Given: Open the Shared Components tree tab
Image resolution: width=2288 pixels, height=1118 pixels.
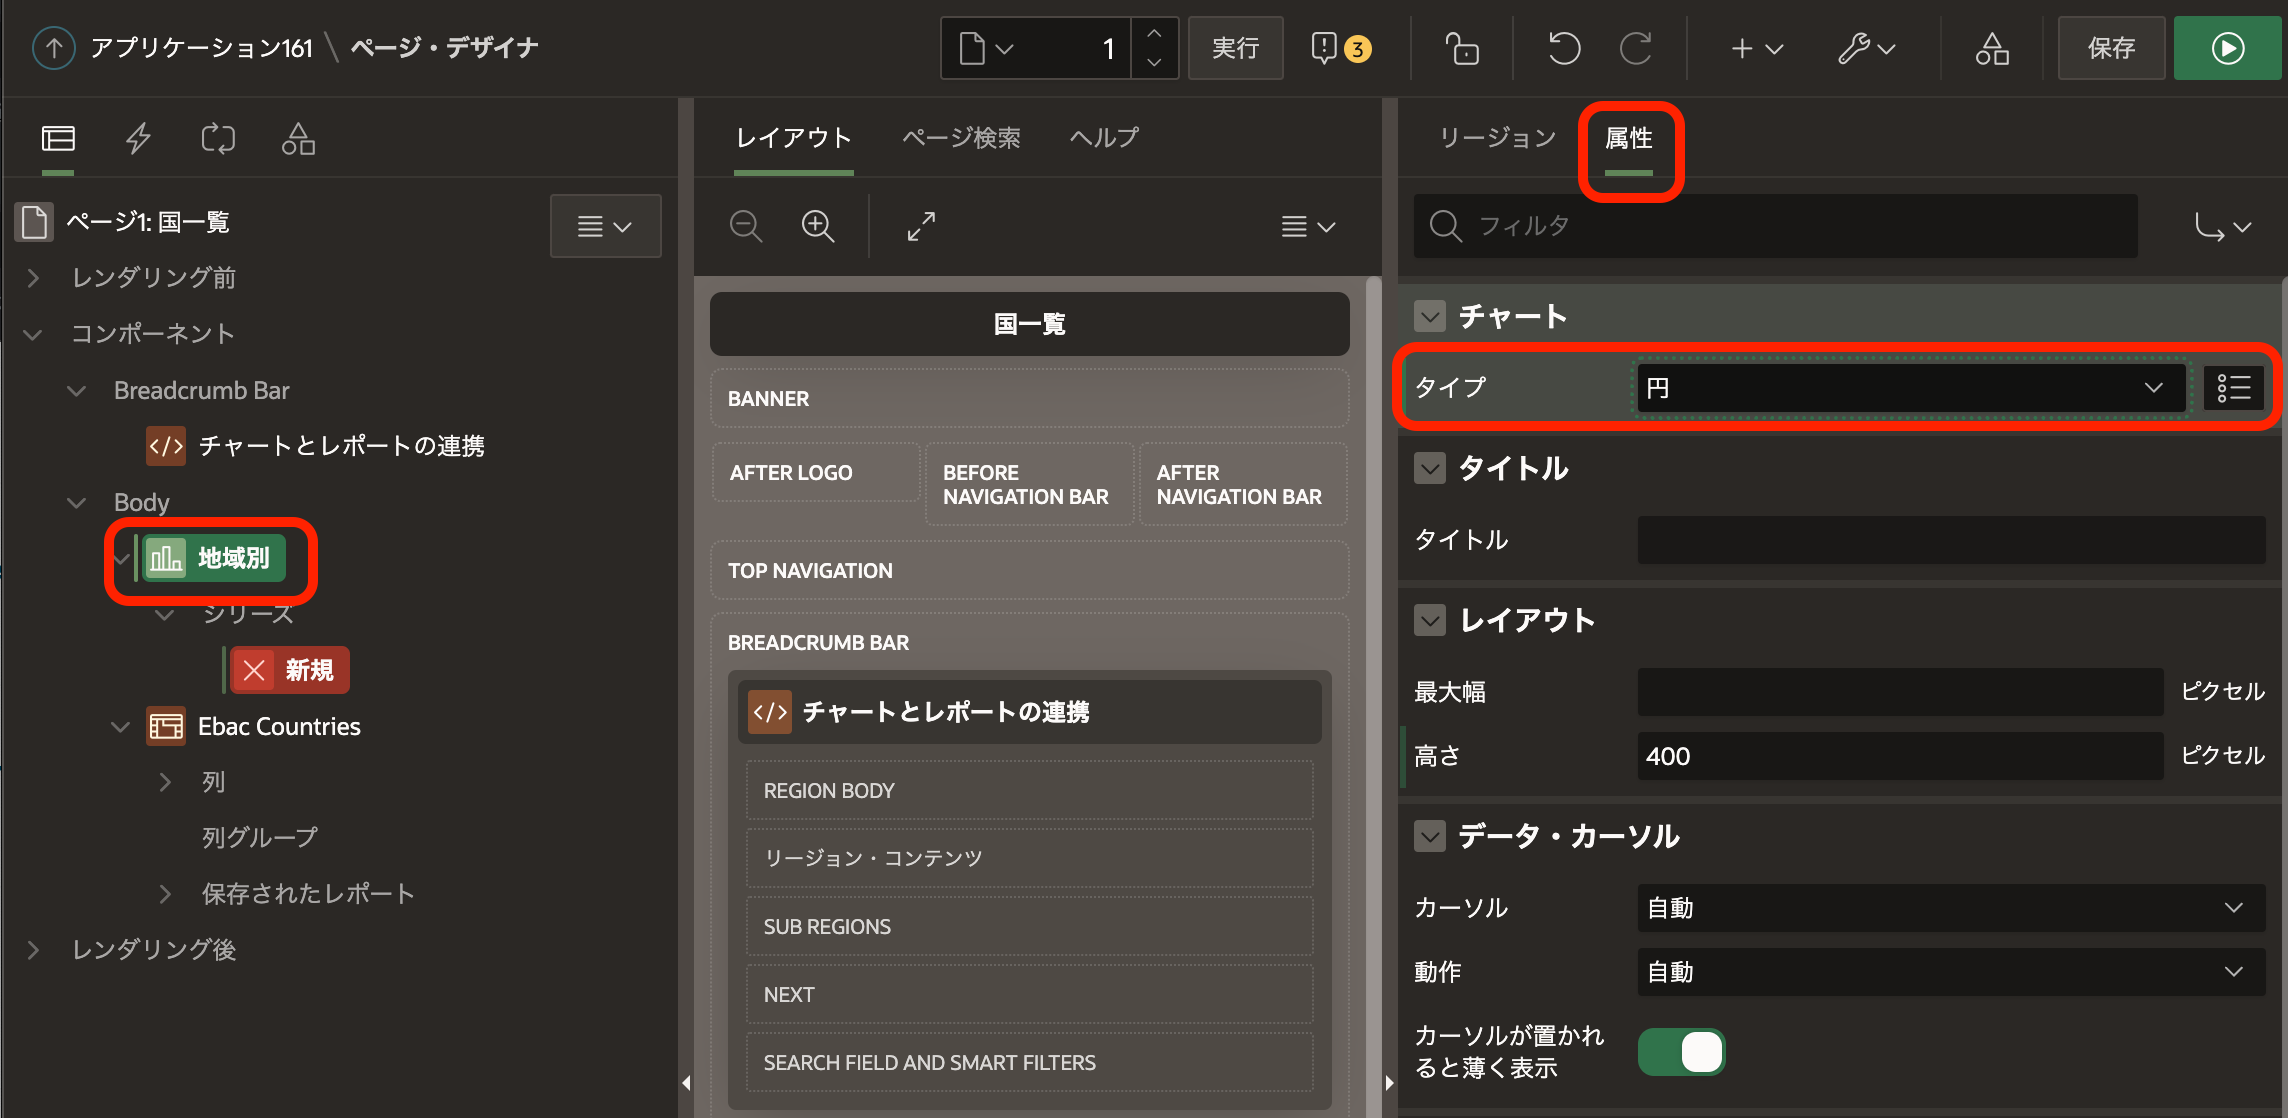Looking at the screenshot, I should pyautogui.click(x=298, y=138).
